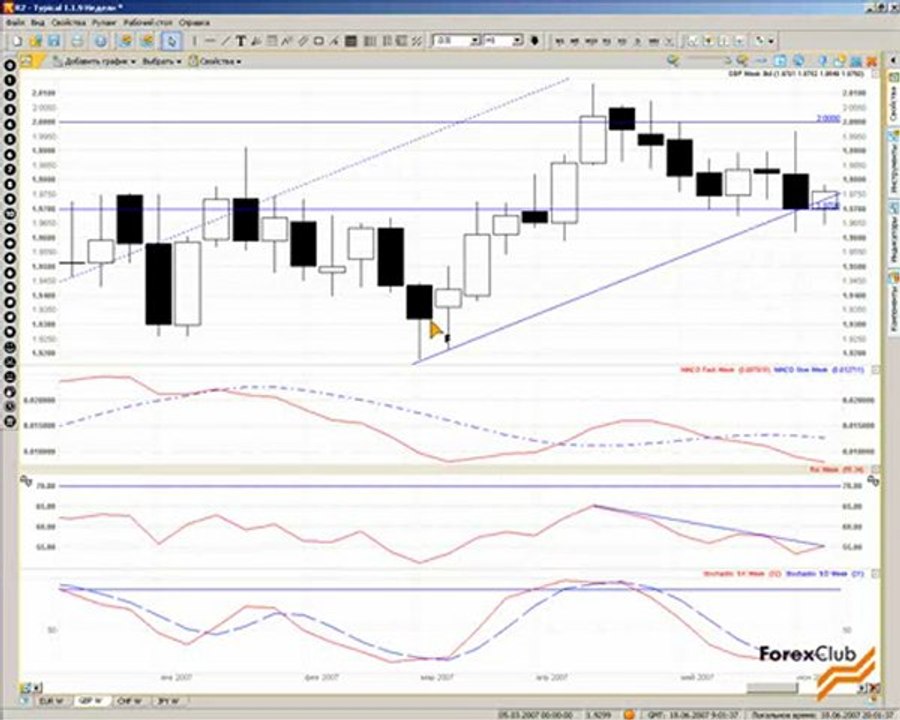This screenshot has width=900, height=720.
Task: Click the New document icon in toolbar
Action: [x=17, y=41]
